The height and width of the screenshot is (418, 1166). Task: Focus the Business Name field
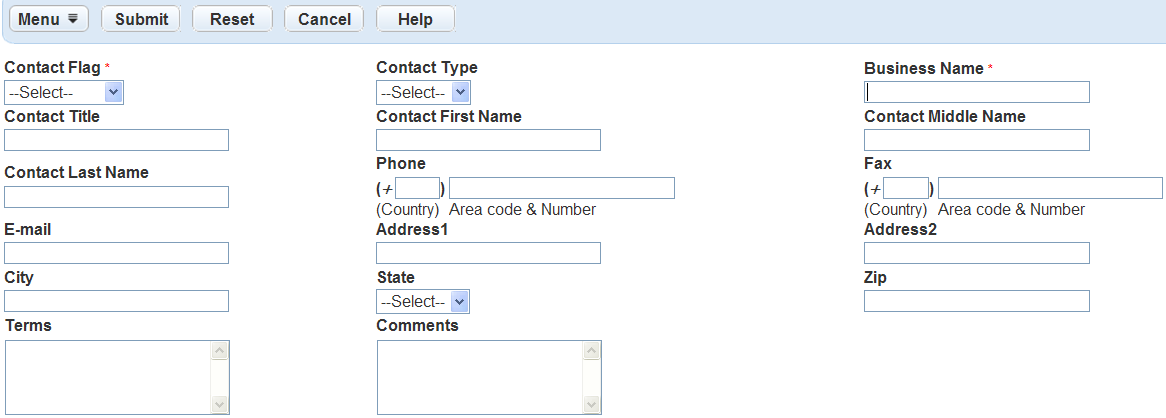tap(977, 92)
